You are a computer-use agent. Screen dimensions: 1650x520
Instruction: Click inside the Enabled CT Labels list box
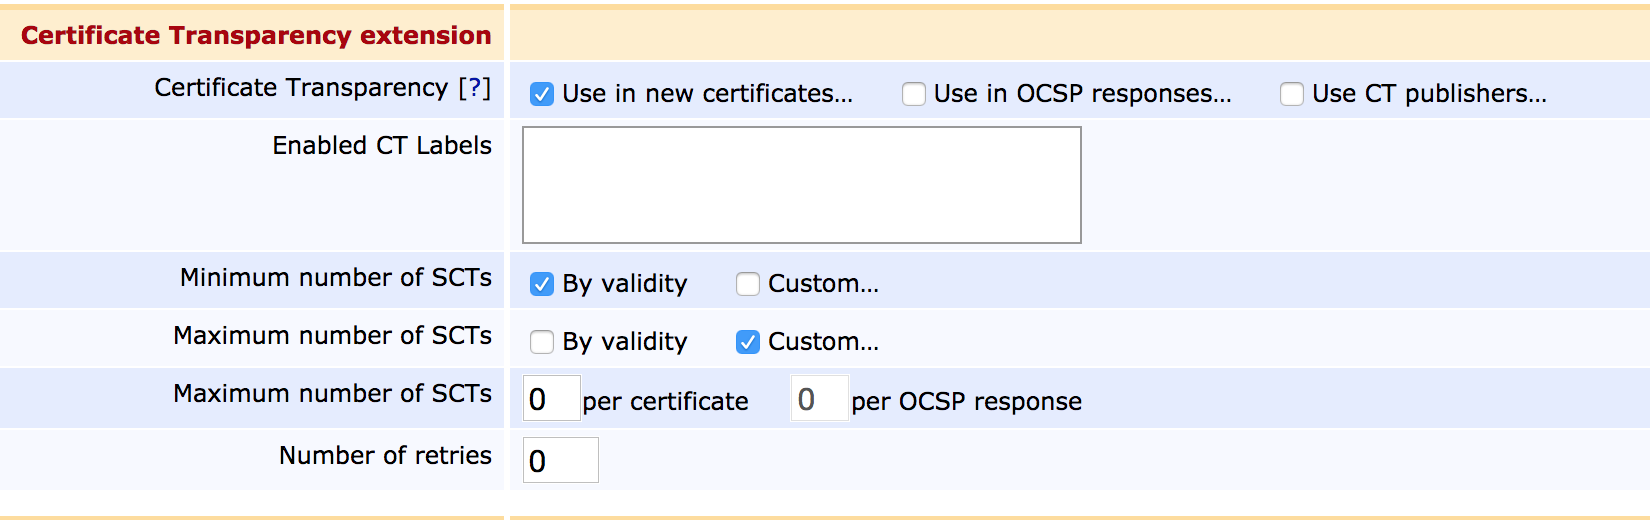(x=801, y=185)
